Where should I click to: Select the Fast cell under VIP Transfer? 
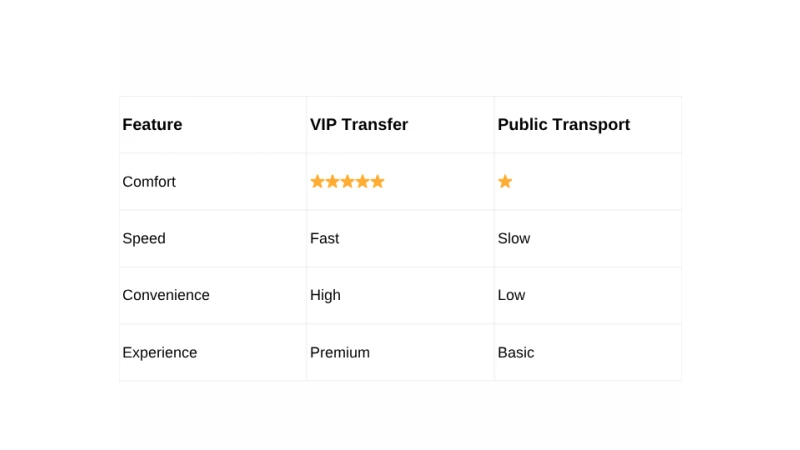(325, 239)
